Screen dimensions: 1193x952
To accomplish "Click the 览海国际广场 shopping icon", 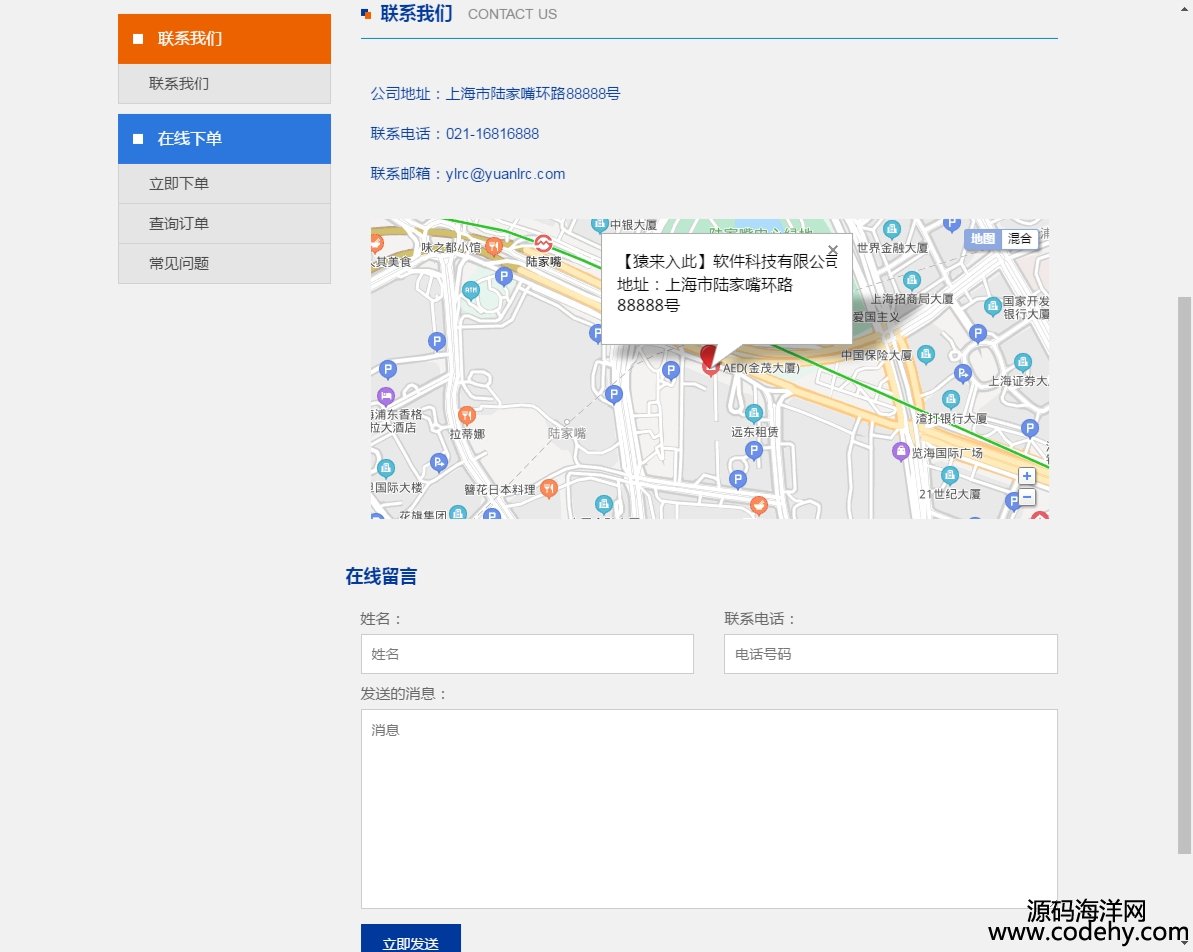I will click(x=901, y=452).
